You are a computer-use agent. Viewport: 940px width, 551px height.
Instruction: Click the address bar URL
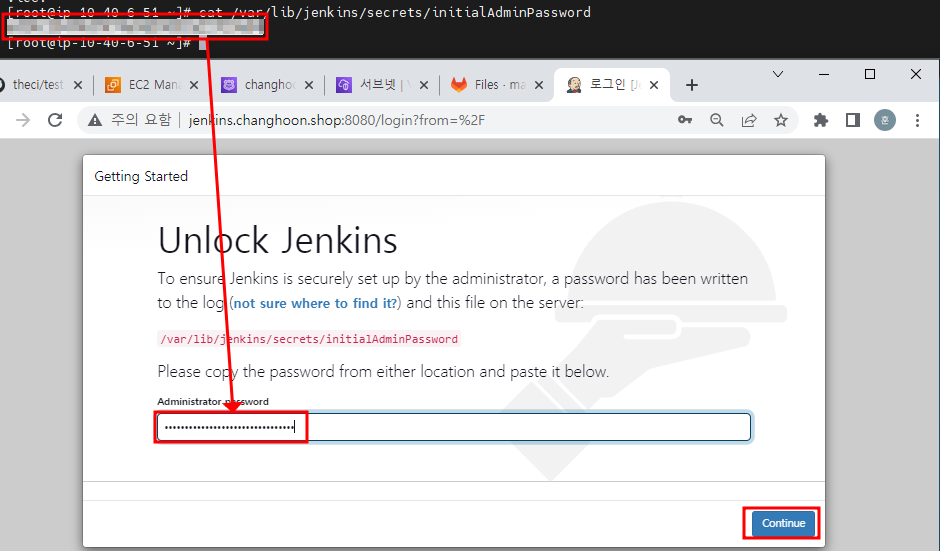pos(337,121)
